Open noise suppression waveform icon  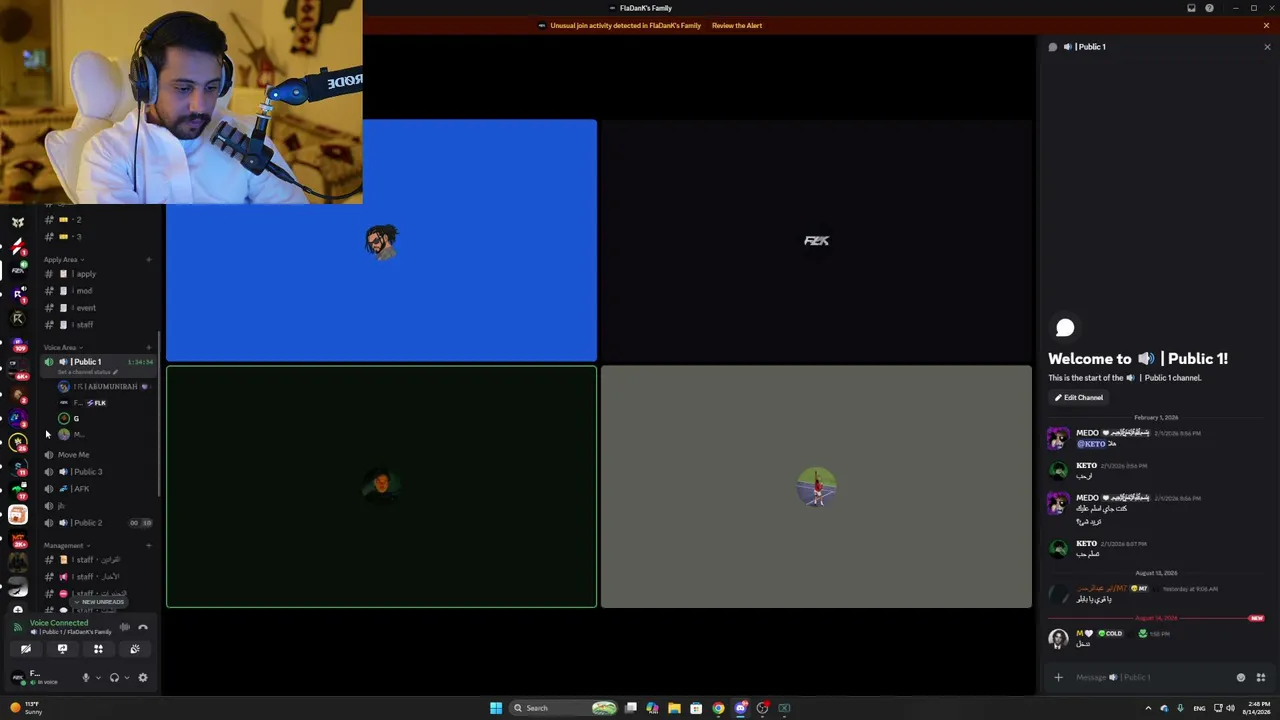124,627
